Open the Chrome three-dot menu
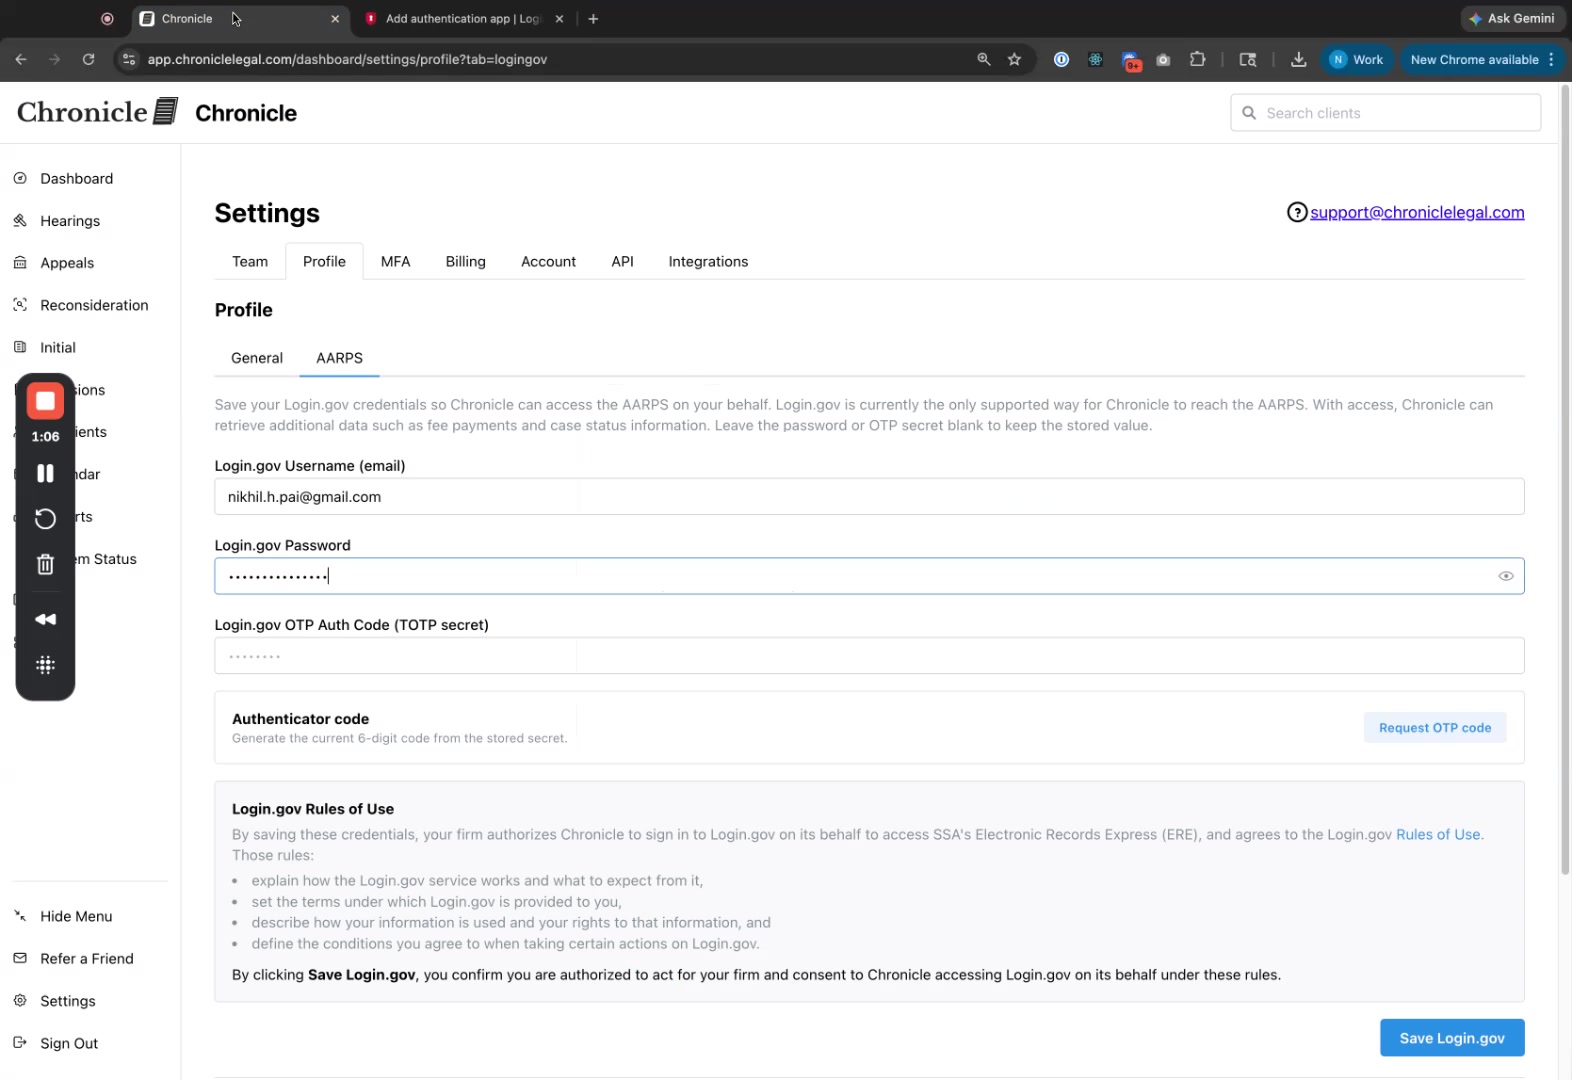 pyautogui.click(x=1551, y=59)
